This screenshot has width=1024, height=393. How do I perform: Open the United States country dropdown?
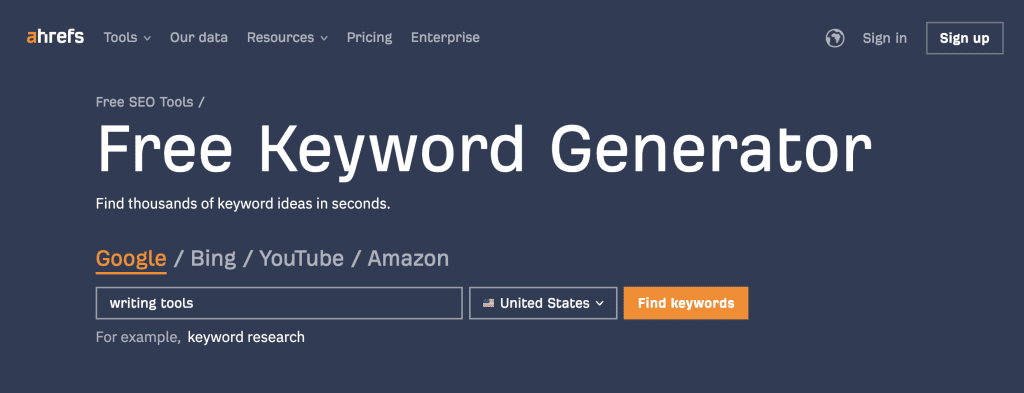click(x=543, y=303)
